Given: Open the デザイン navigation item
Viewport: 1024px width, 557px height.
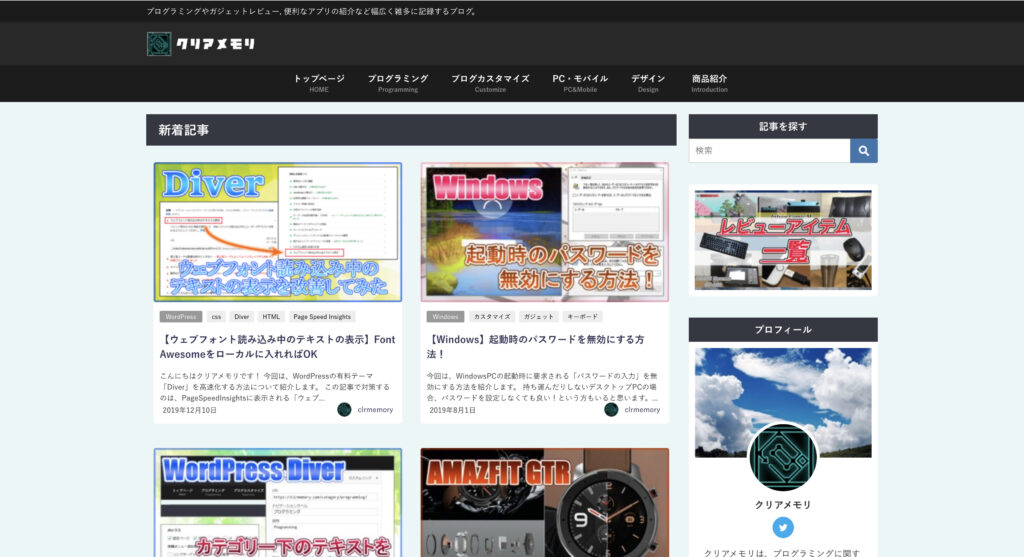Looking at the screenshot, I should [648, 83].
